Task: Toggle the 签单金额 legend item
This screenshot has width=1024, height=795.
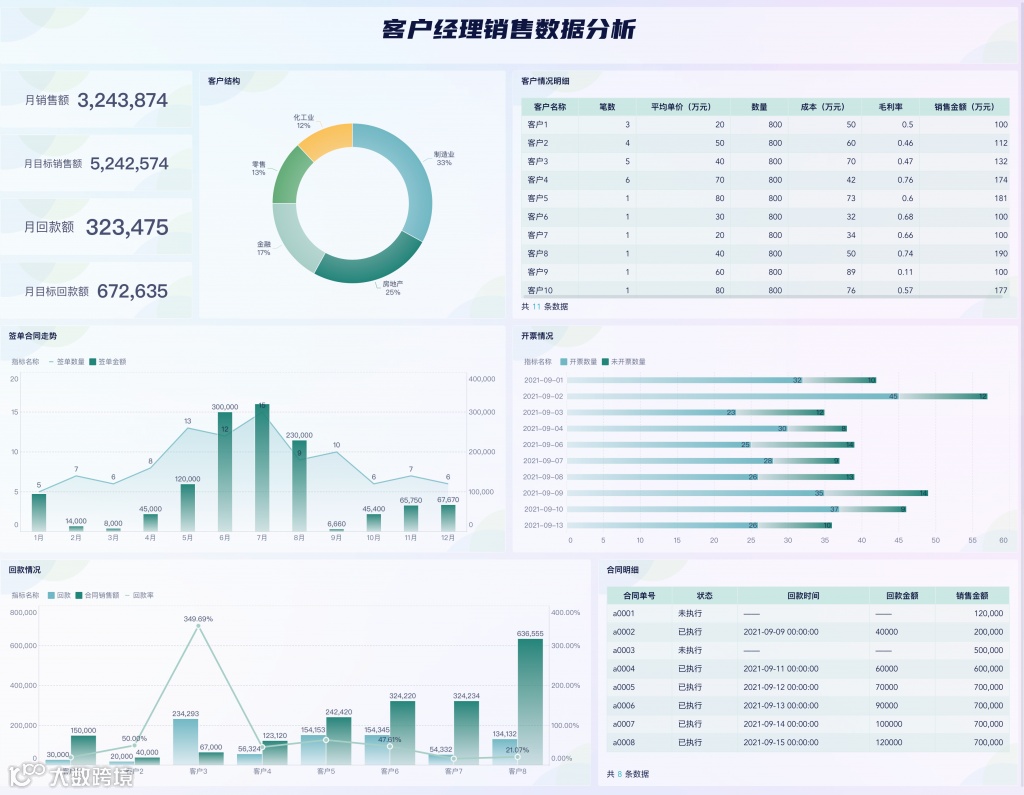Action: 108,361
